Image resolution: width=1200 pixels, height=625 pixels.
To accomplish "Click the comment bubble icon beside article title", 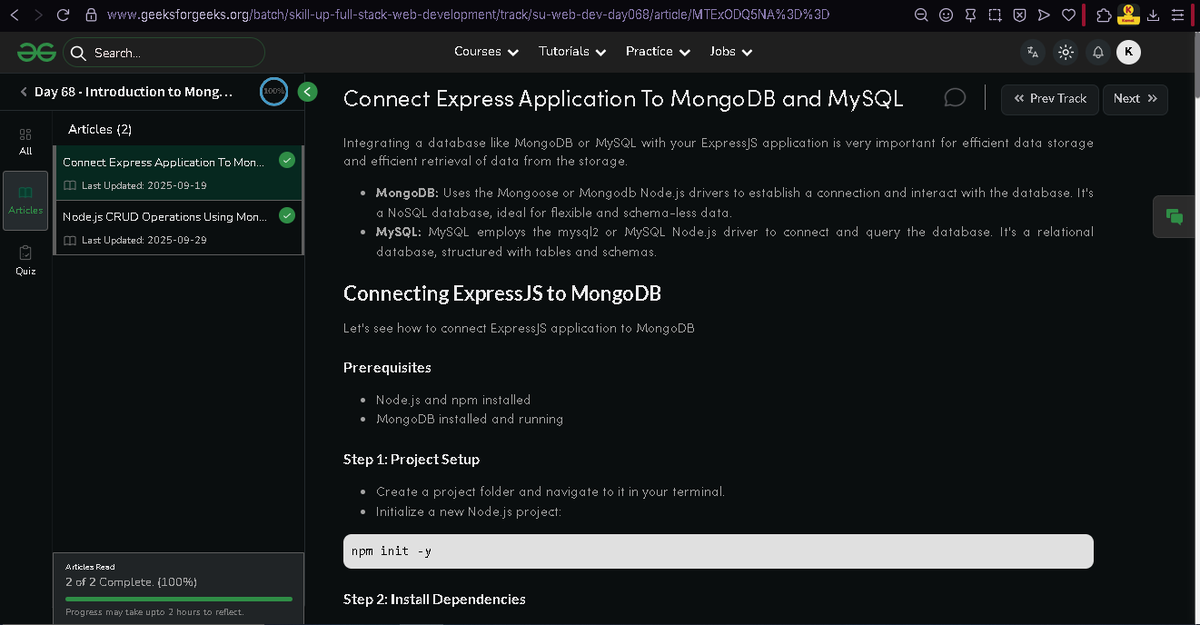I will (x=955, y=97).
